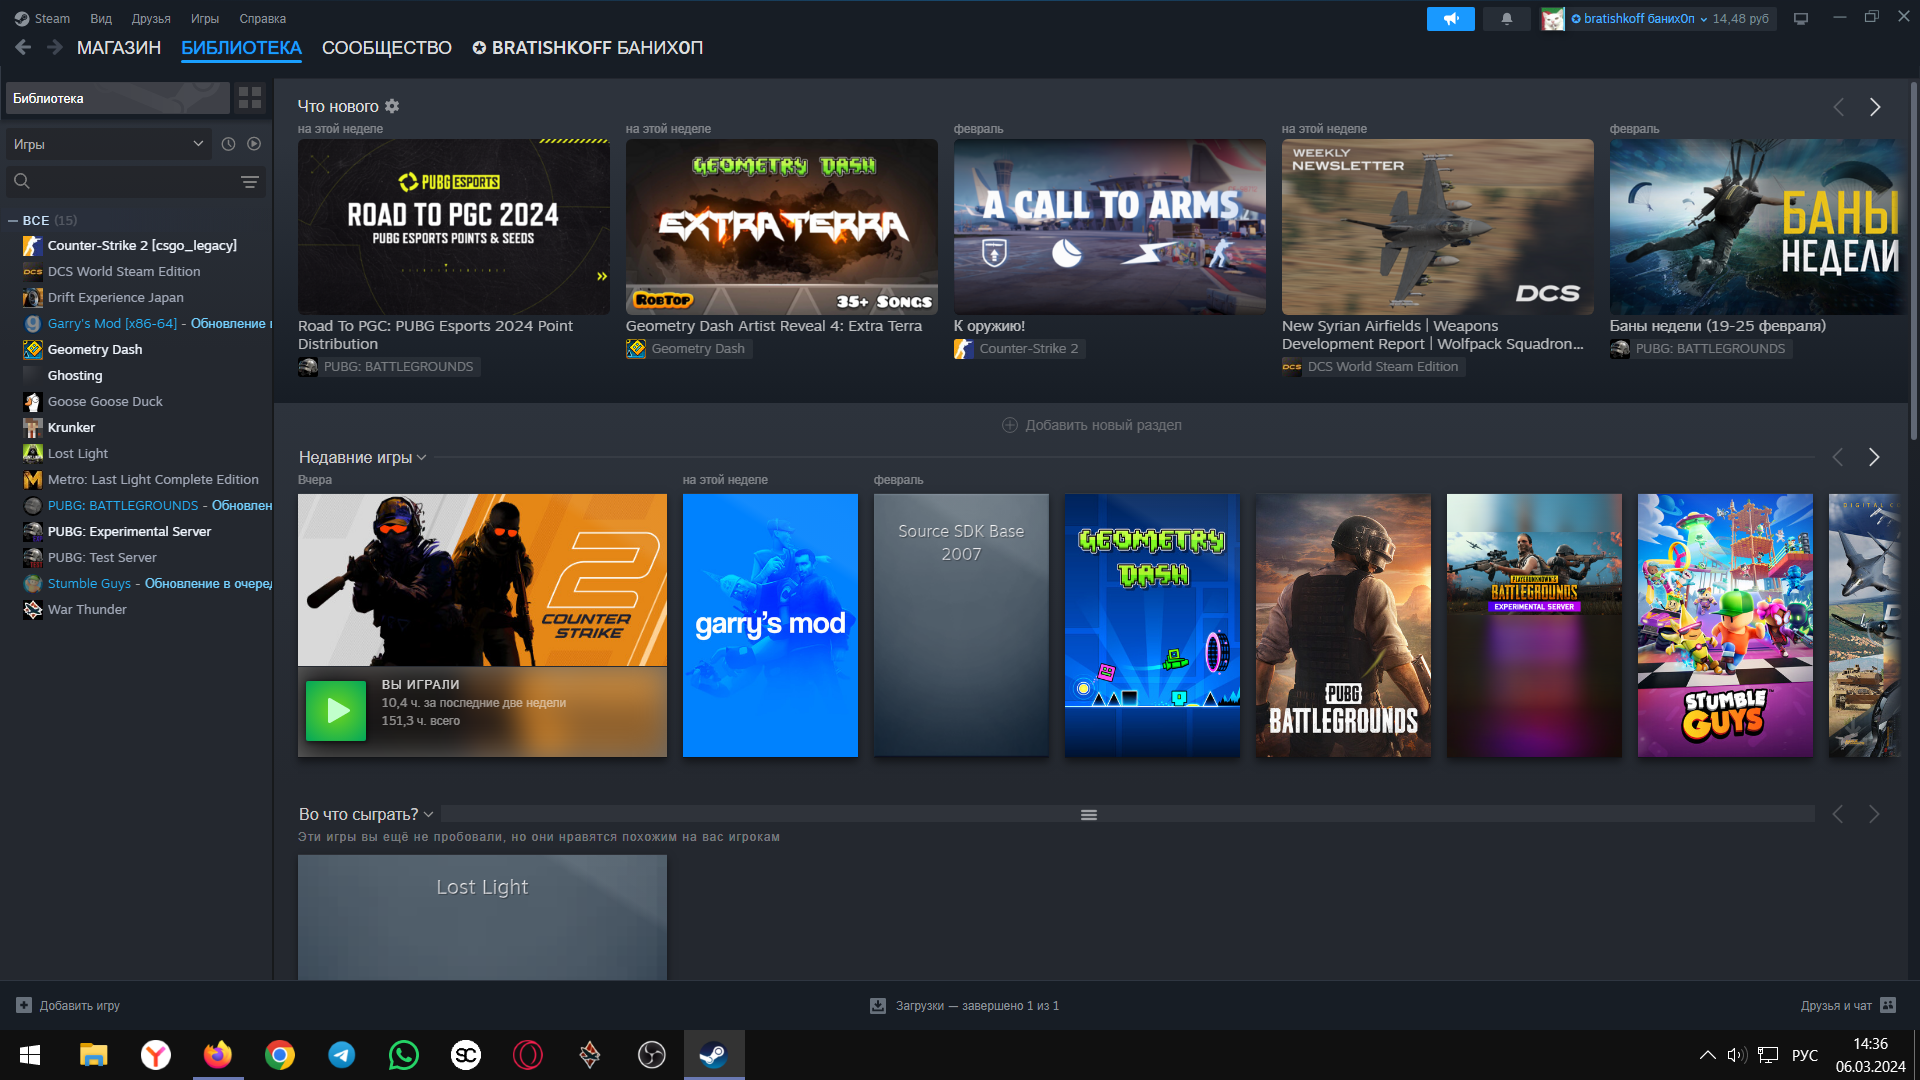Launch Telegram from taskbar
Screen dimensions: 1920x1080
[x=342, y=1055]
